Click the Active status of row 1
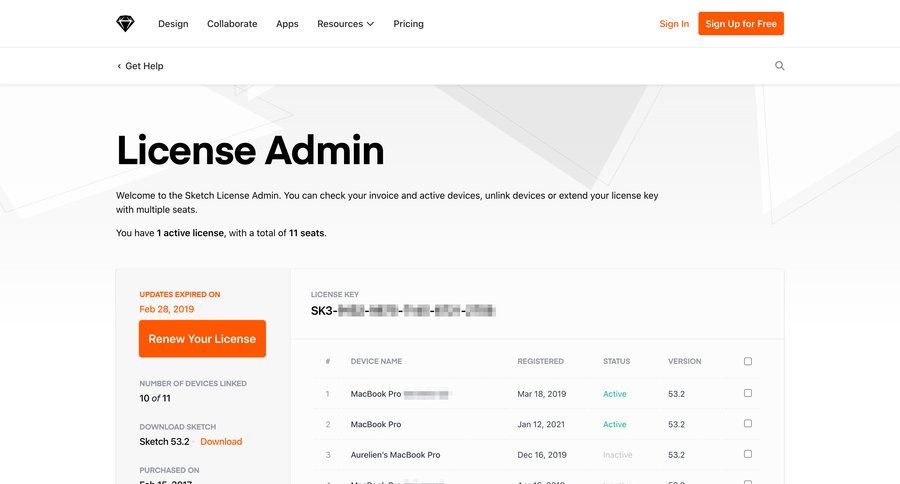This screenshot has width=900, height=484. pyautogui.click(x=615, y=394)
